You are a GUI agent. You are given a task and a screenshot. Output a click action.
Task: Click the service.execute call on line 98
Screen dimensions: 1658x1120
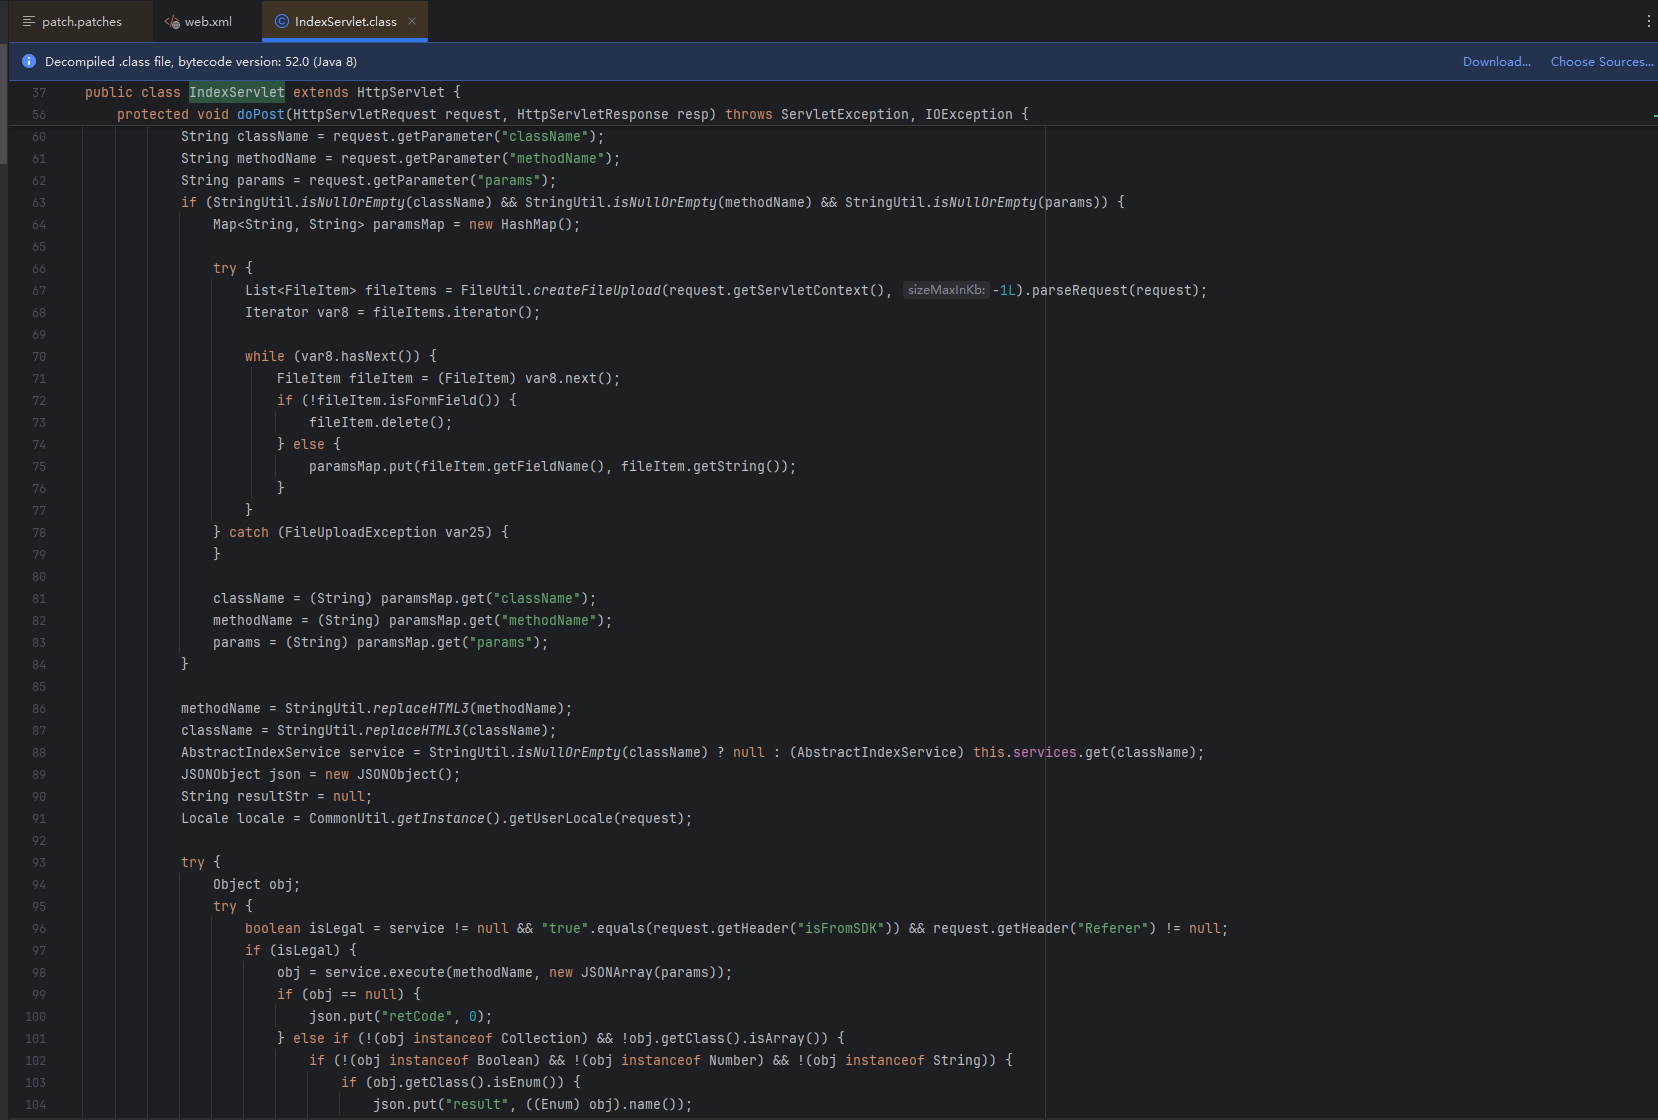coord(385,972)
